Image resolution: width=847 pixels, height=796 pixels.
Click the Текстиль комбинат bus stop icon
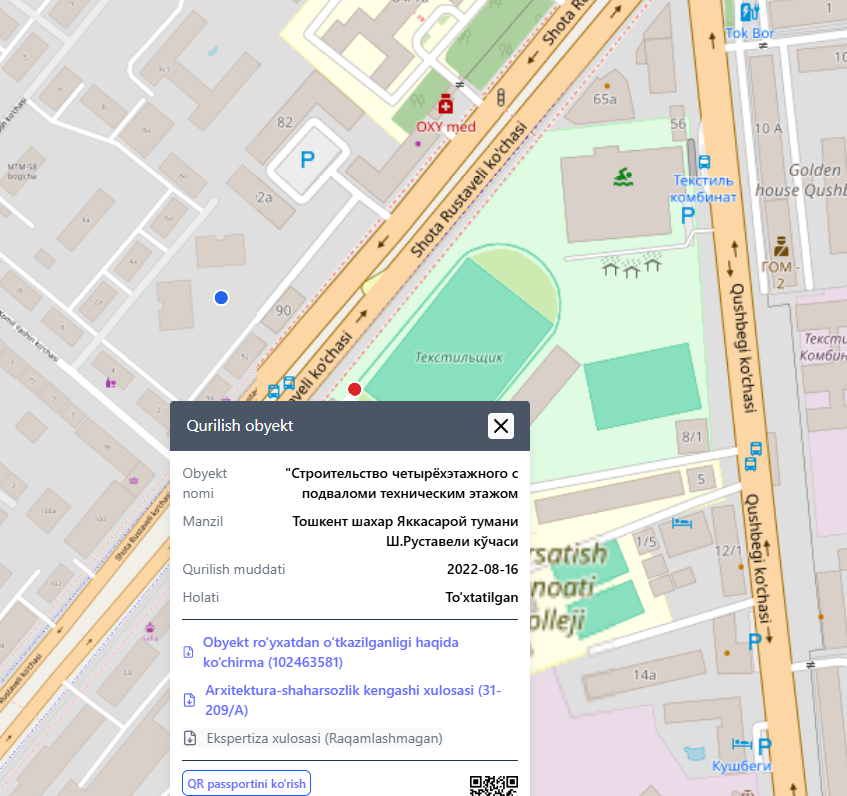704,162
